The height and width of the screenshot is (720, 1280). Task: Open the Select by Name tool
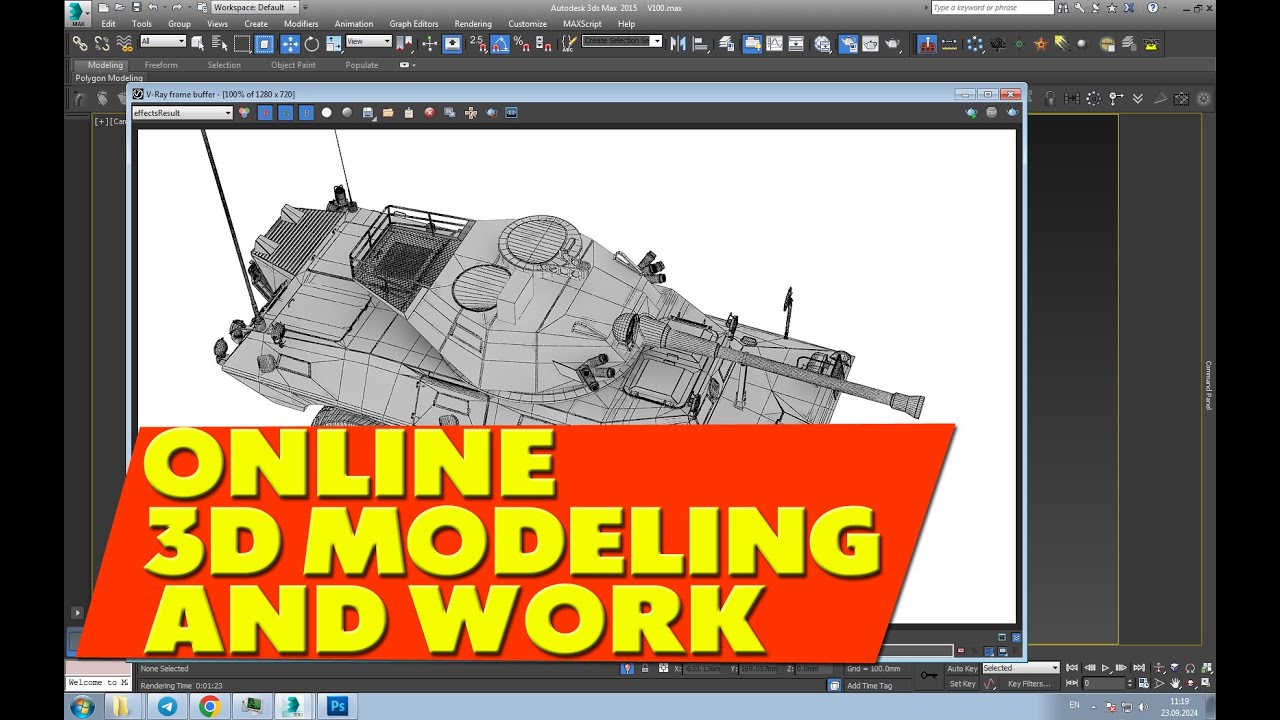219,44
